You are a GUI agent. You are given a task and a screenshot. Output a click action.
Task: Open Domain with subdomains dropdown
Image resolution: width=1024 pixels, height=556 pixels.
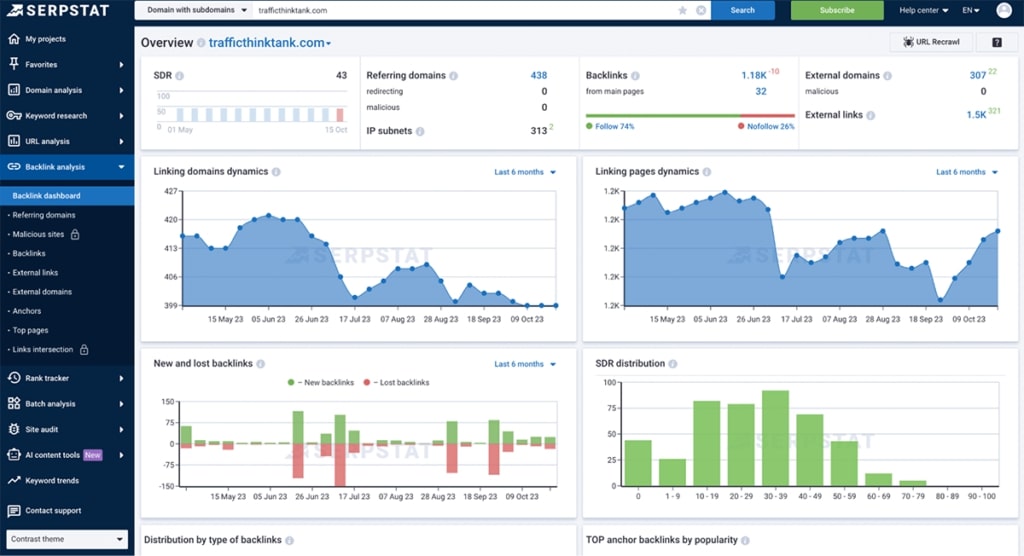coord(195,10)
